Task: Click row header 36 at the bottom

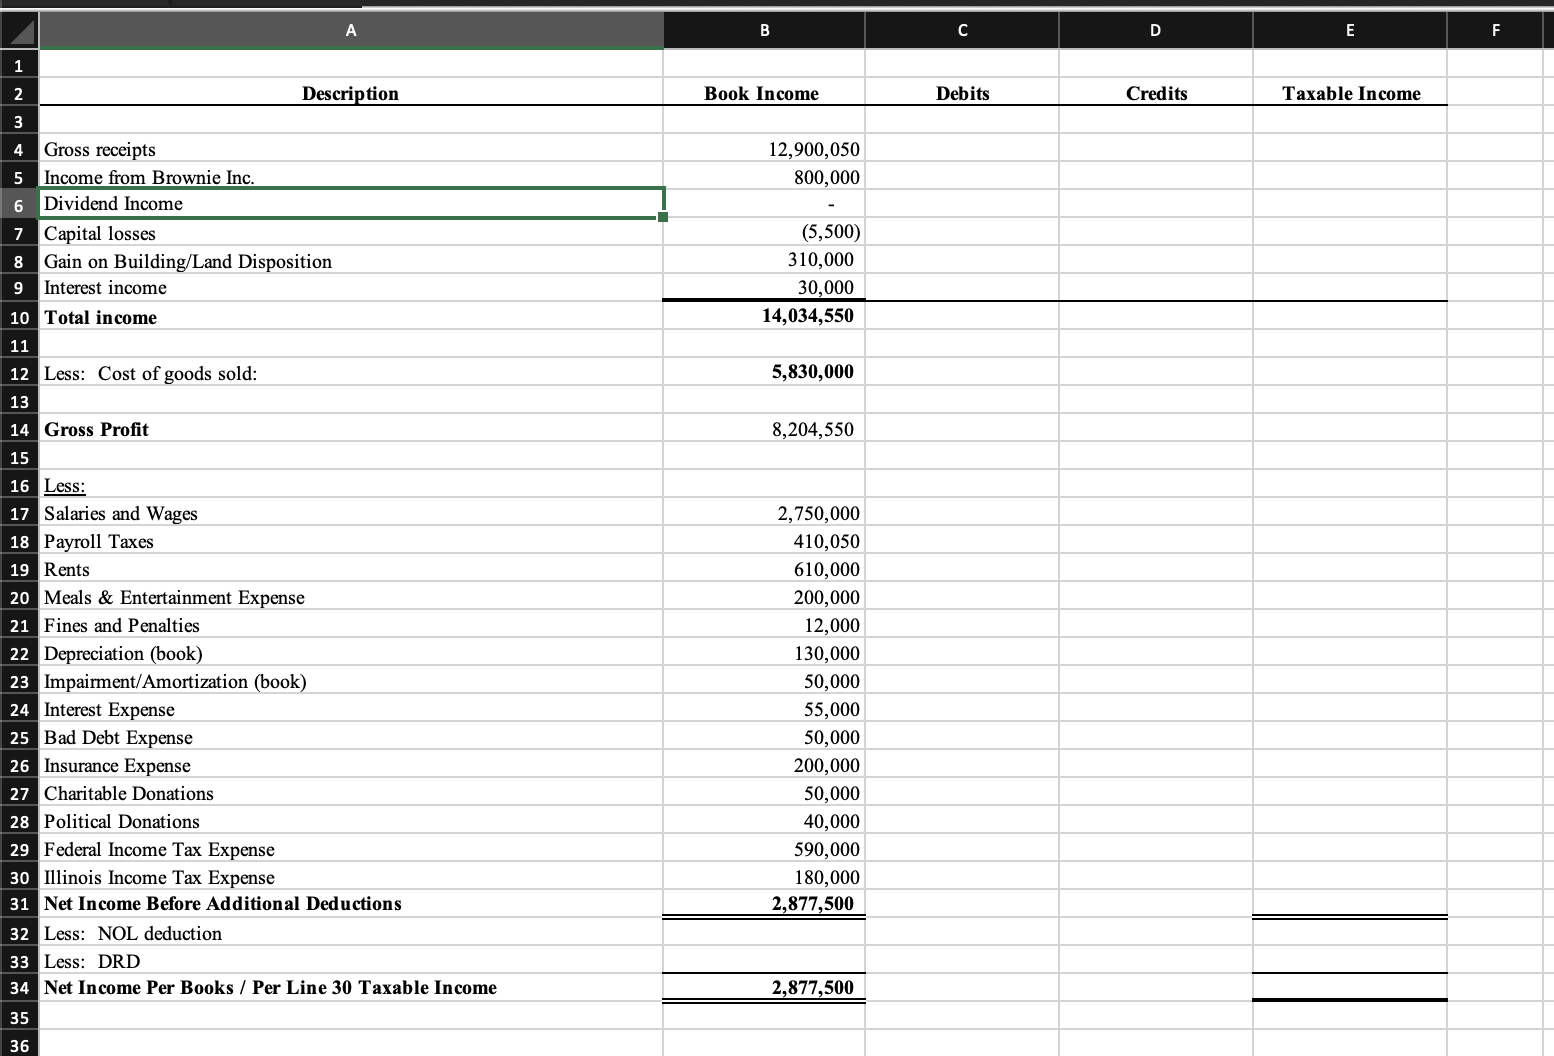Action: pyautogui.click(x=18, y=1046)
